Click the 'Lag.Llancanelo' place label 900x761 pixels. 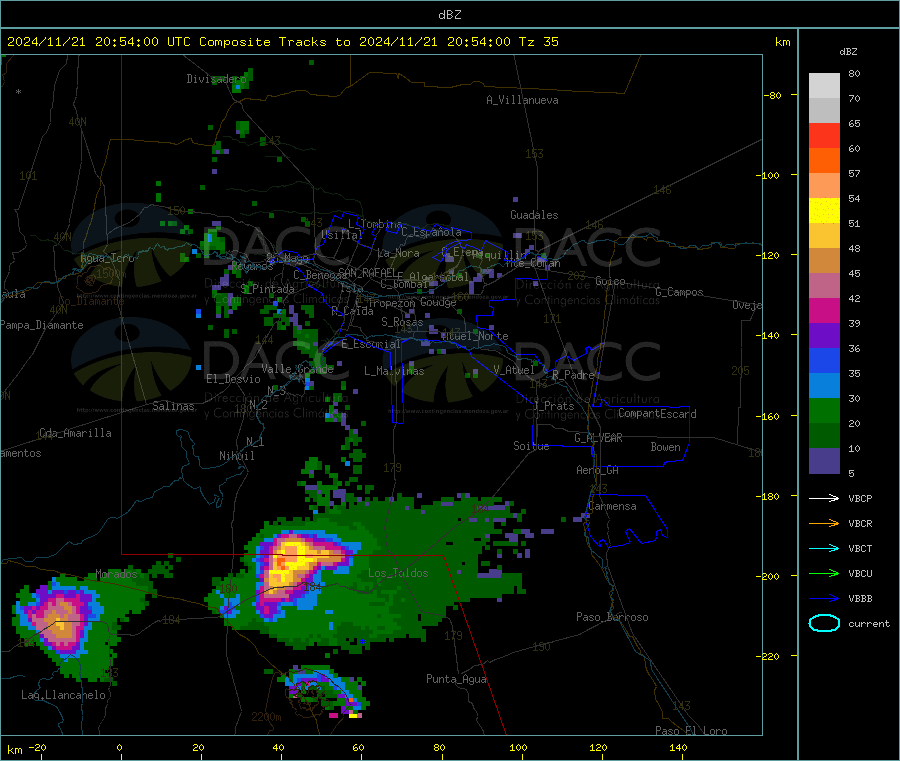tap(63, 695)
